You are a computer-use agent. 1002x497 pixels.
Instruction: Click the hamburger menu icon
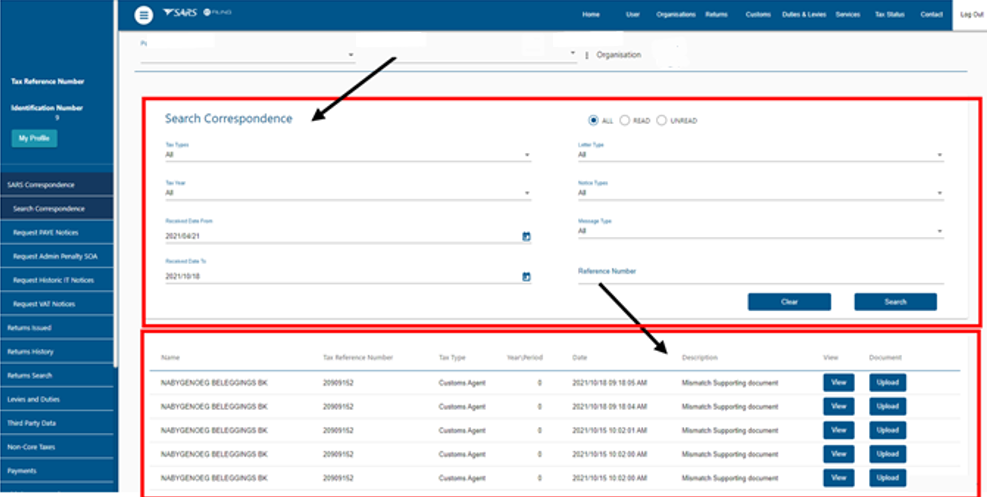(144, 15)
